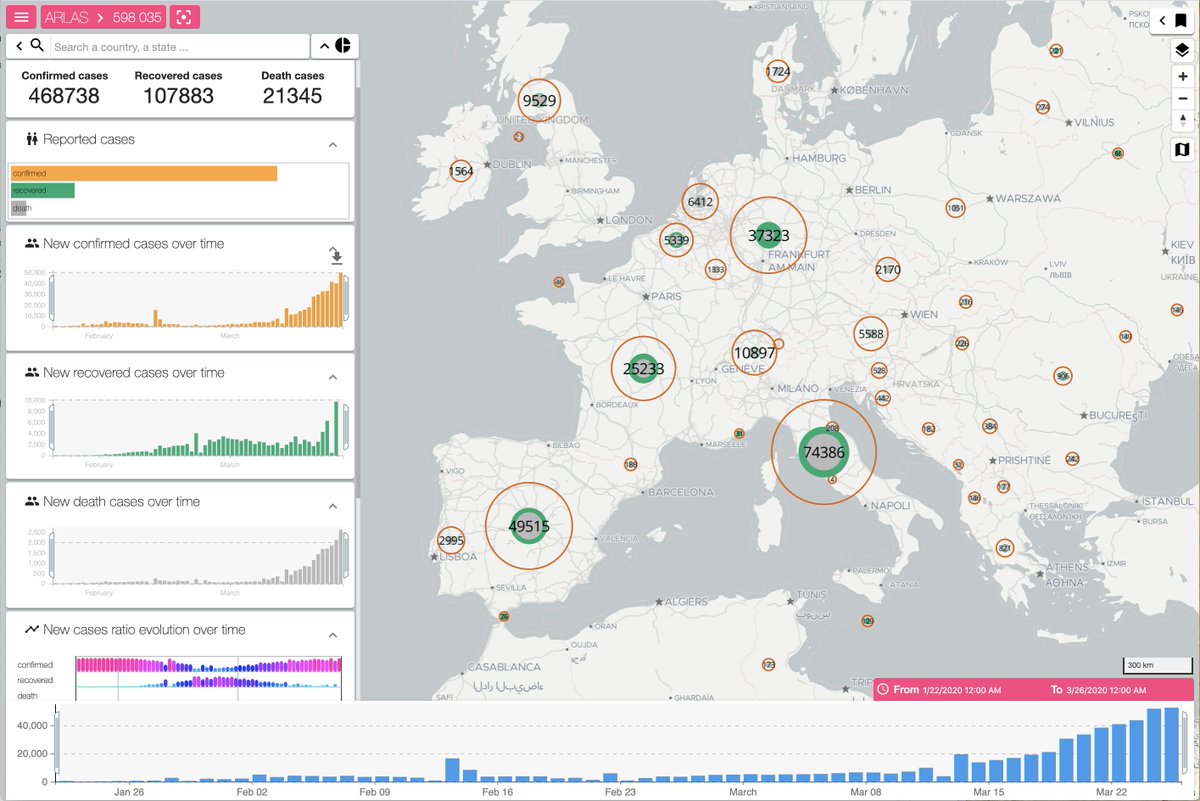This screenshot has width=1200, height=801.
Task: Zoom in using the plus button on map
Action: [x=1185, y=76]
